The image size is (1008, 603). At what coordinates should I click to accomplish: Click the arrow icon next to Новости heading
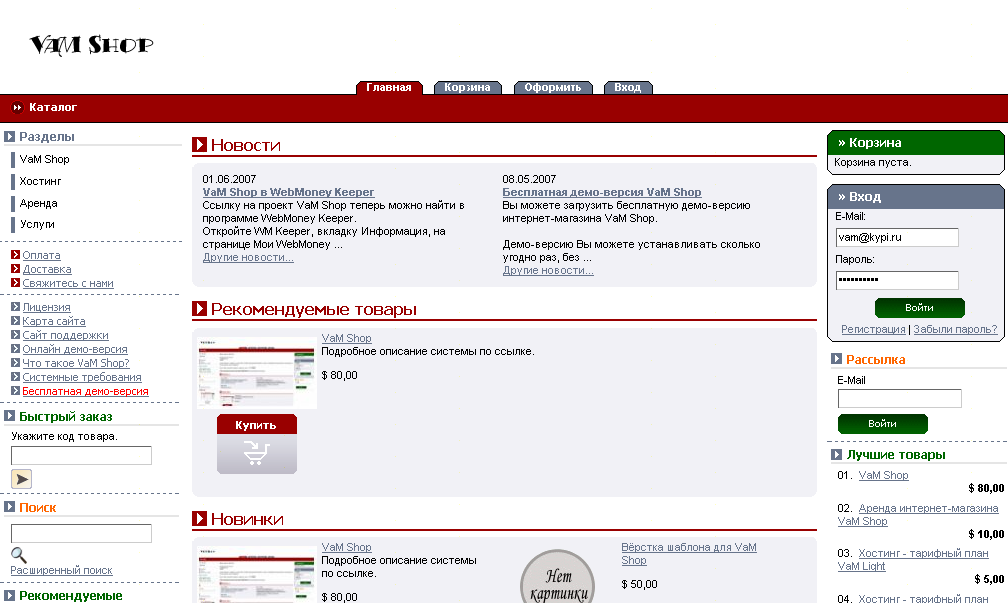coord(199,145)
